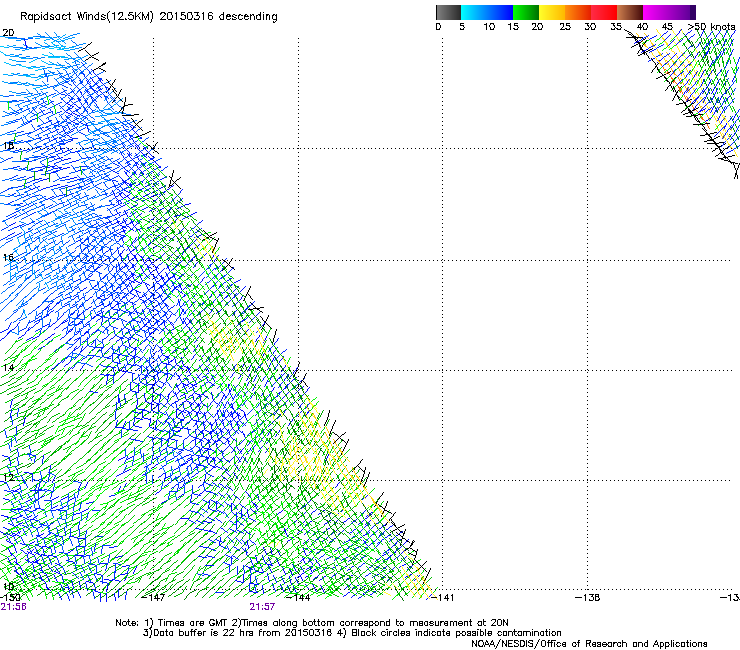The width and height of the screenshot is (740, 650).
Task: Select the cyan-blue 5-15 knots color swatch
Action: [x=487, y=12]
